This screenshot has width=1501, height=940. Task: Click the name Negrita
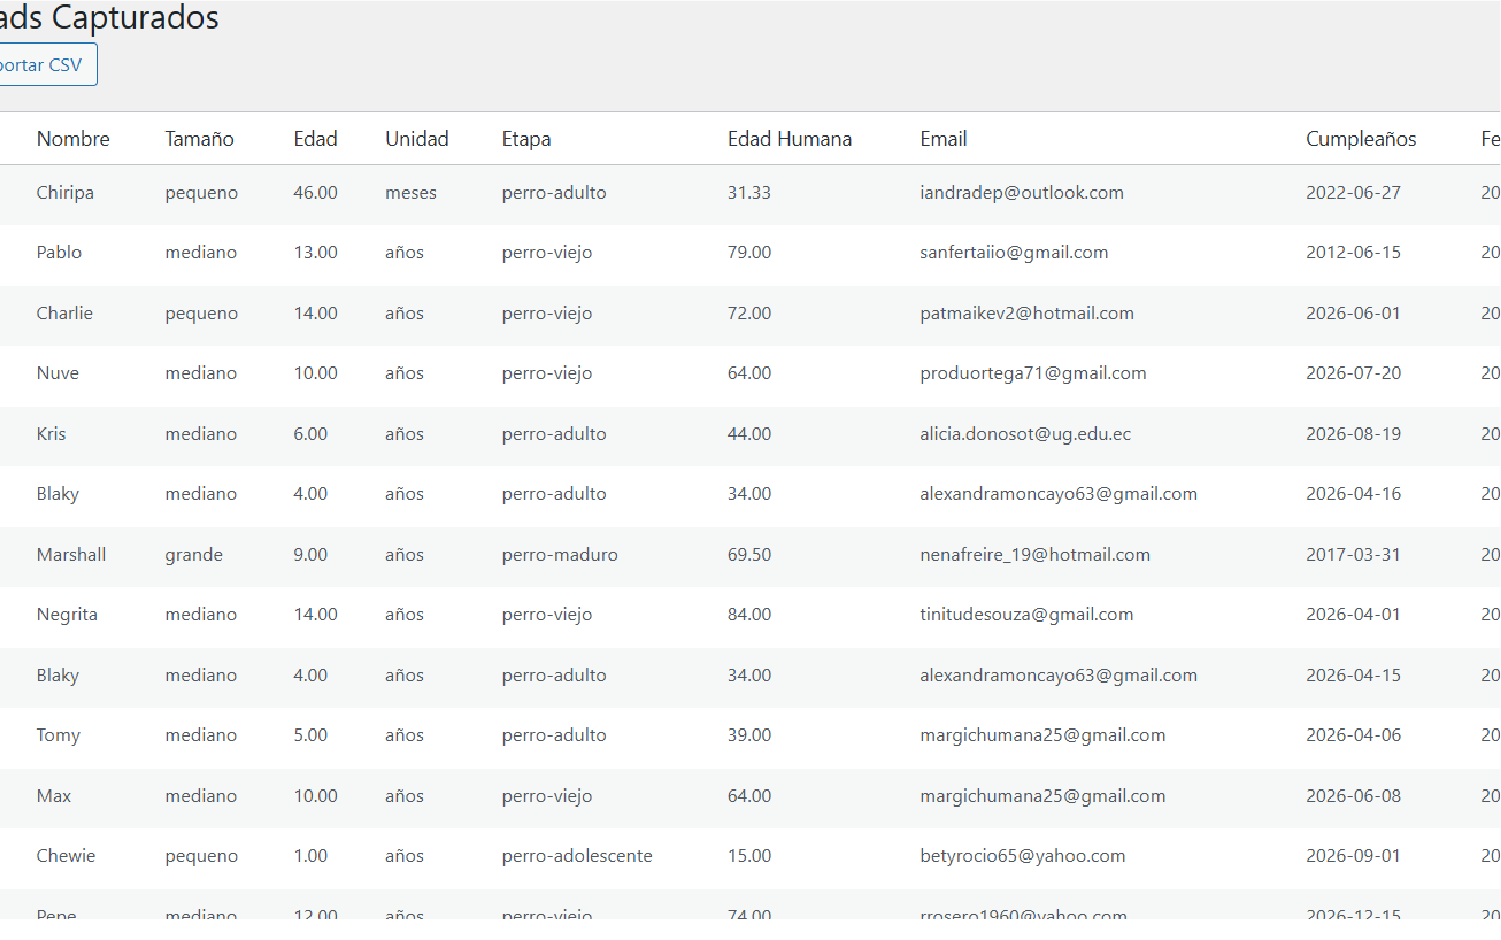(67, 614)
